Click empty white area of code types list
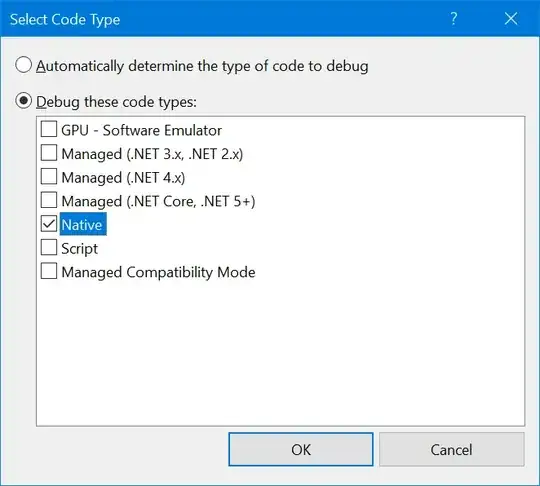This screenshot has width=540, height=486. pyautogui.click(x=280, y=351)
